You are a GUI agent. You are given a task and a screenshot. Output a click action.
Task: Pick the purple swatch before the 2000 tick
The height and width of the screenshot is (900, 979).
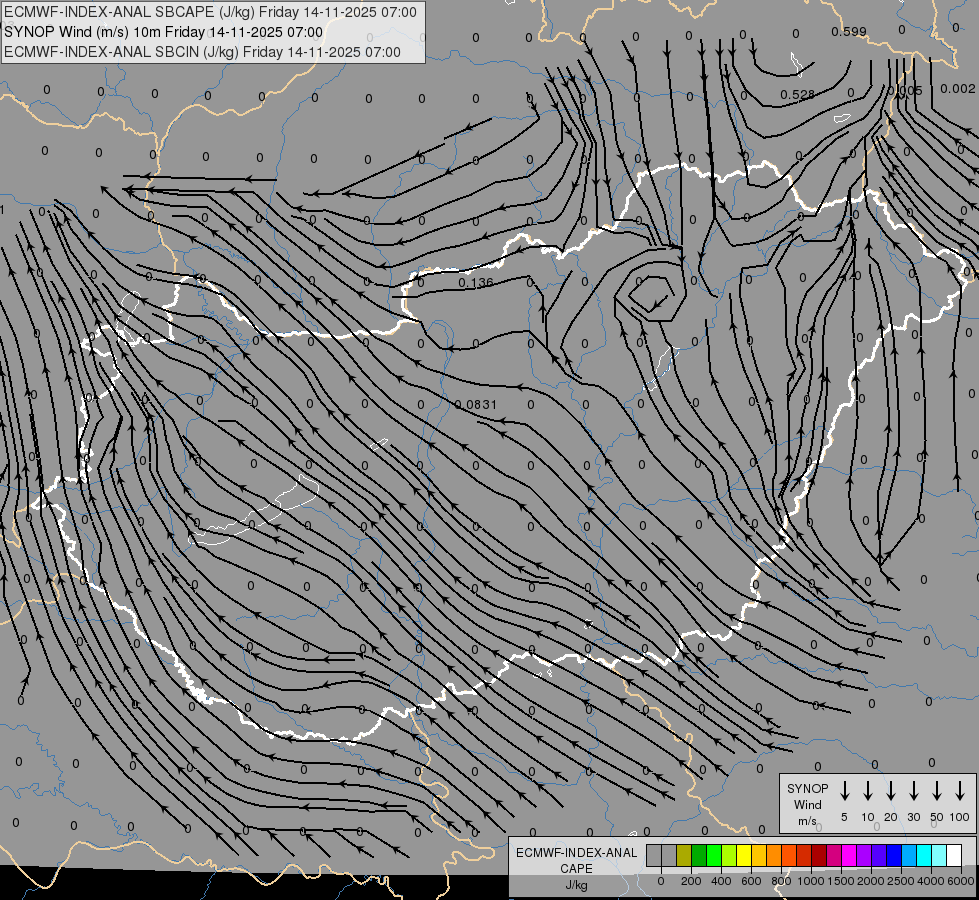coord(864,856)
